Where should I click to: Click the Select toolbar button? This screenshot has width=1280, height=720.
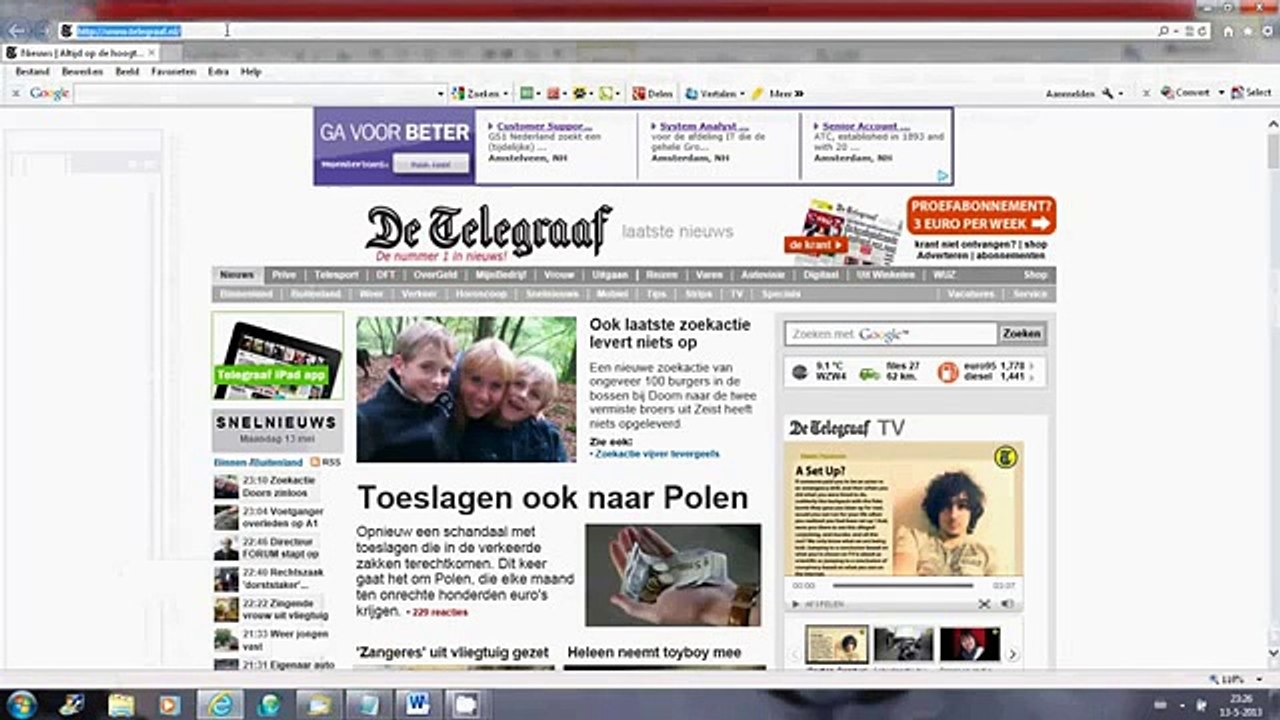[x=1251, y=93]
